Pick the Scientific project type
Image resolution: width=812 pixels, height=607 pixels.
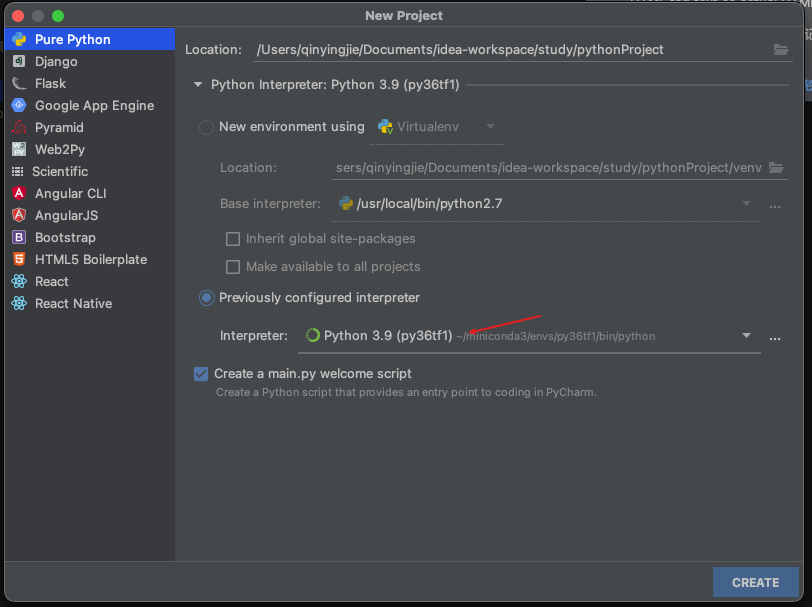tap(90, 171)
